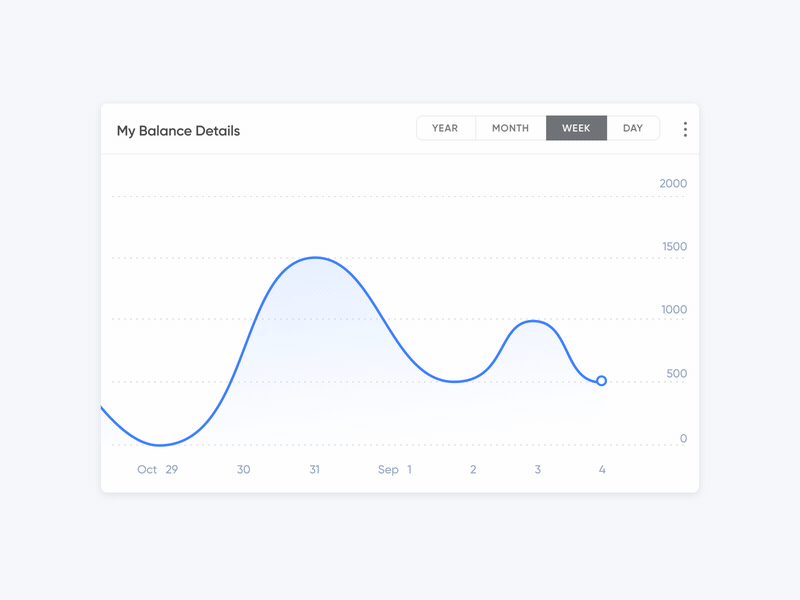800x600 pixels.
Task: Click the My Balance Details title
Action: click(178, 130)
